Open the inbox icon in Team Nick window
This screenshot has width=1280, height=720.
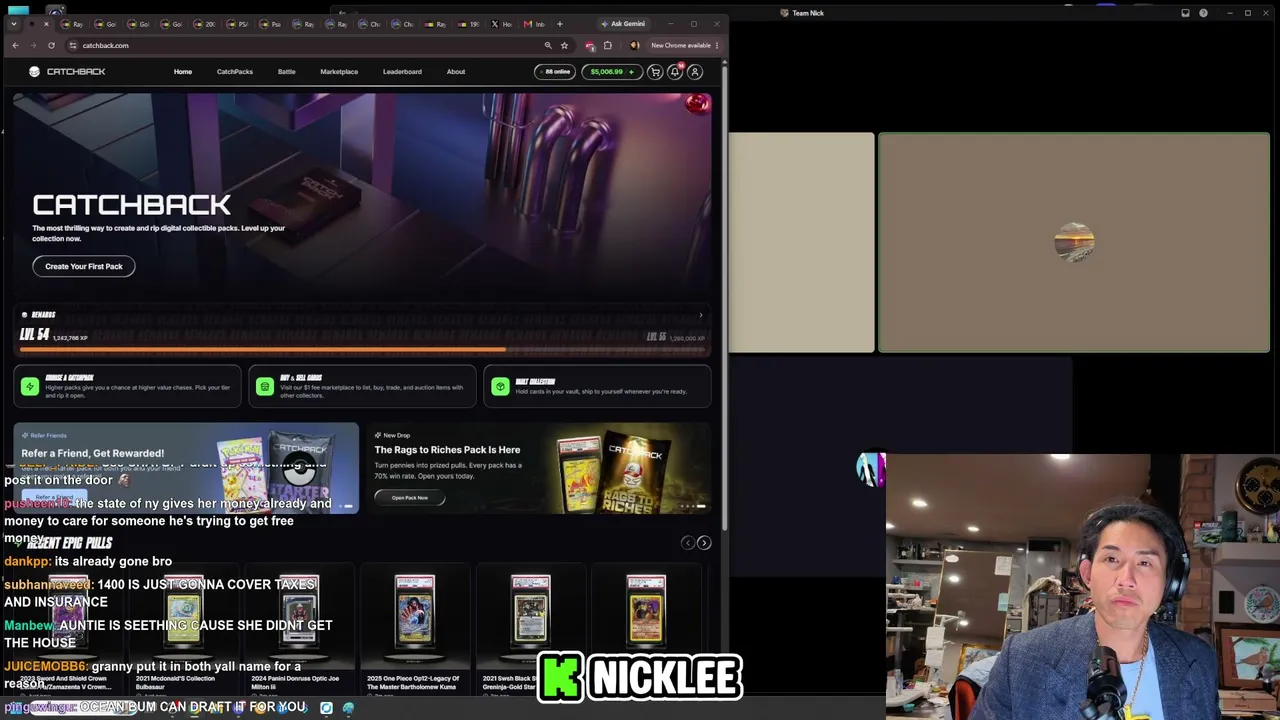point(1185,13)
